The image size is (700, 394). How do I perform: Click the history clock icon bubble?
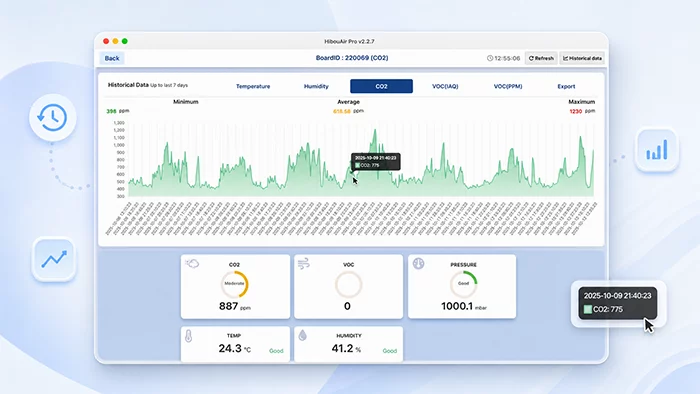(x=53, y=118)
